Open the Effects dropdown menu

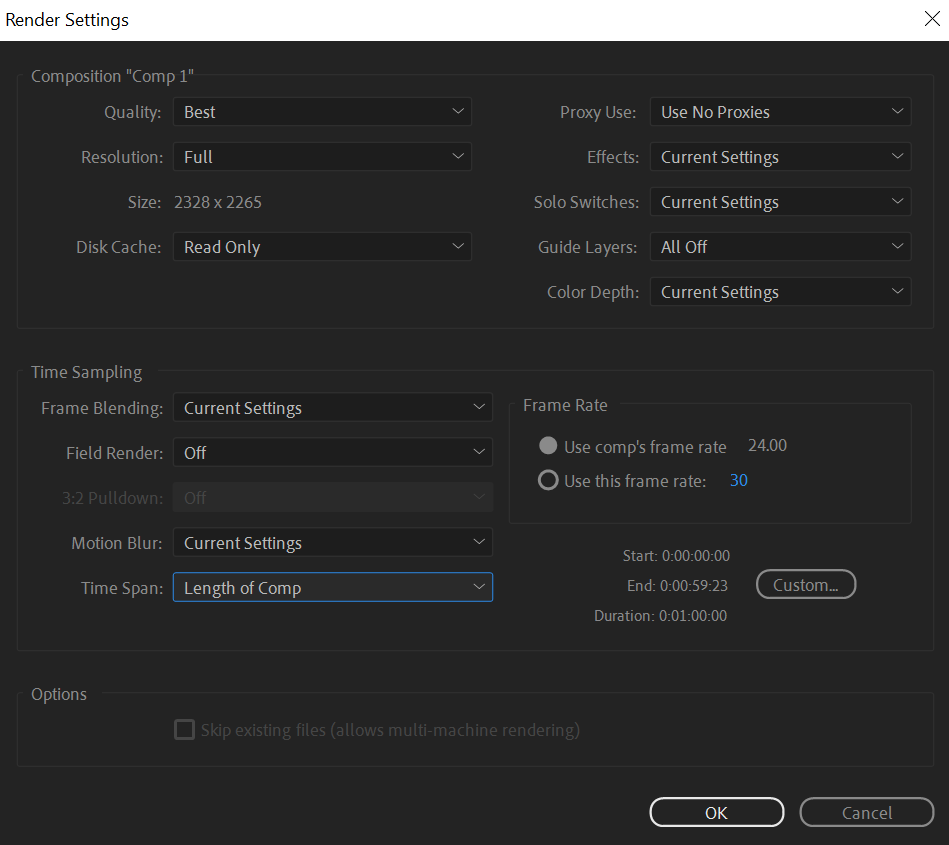pos(779,157)
